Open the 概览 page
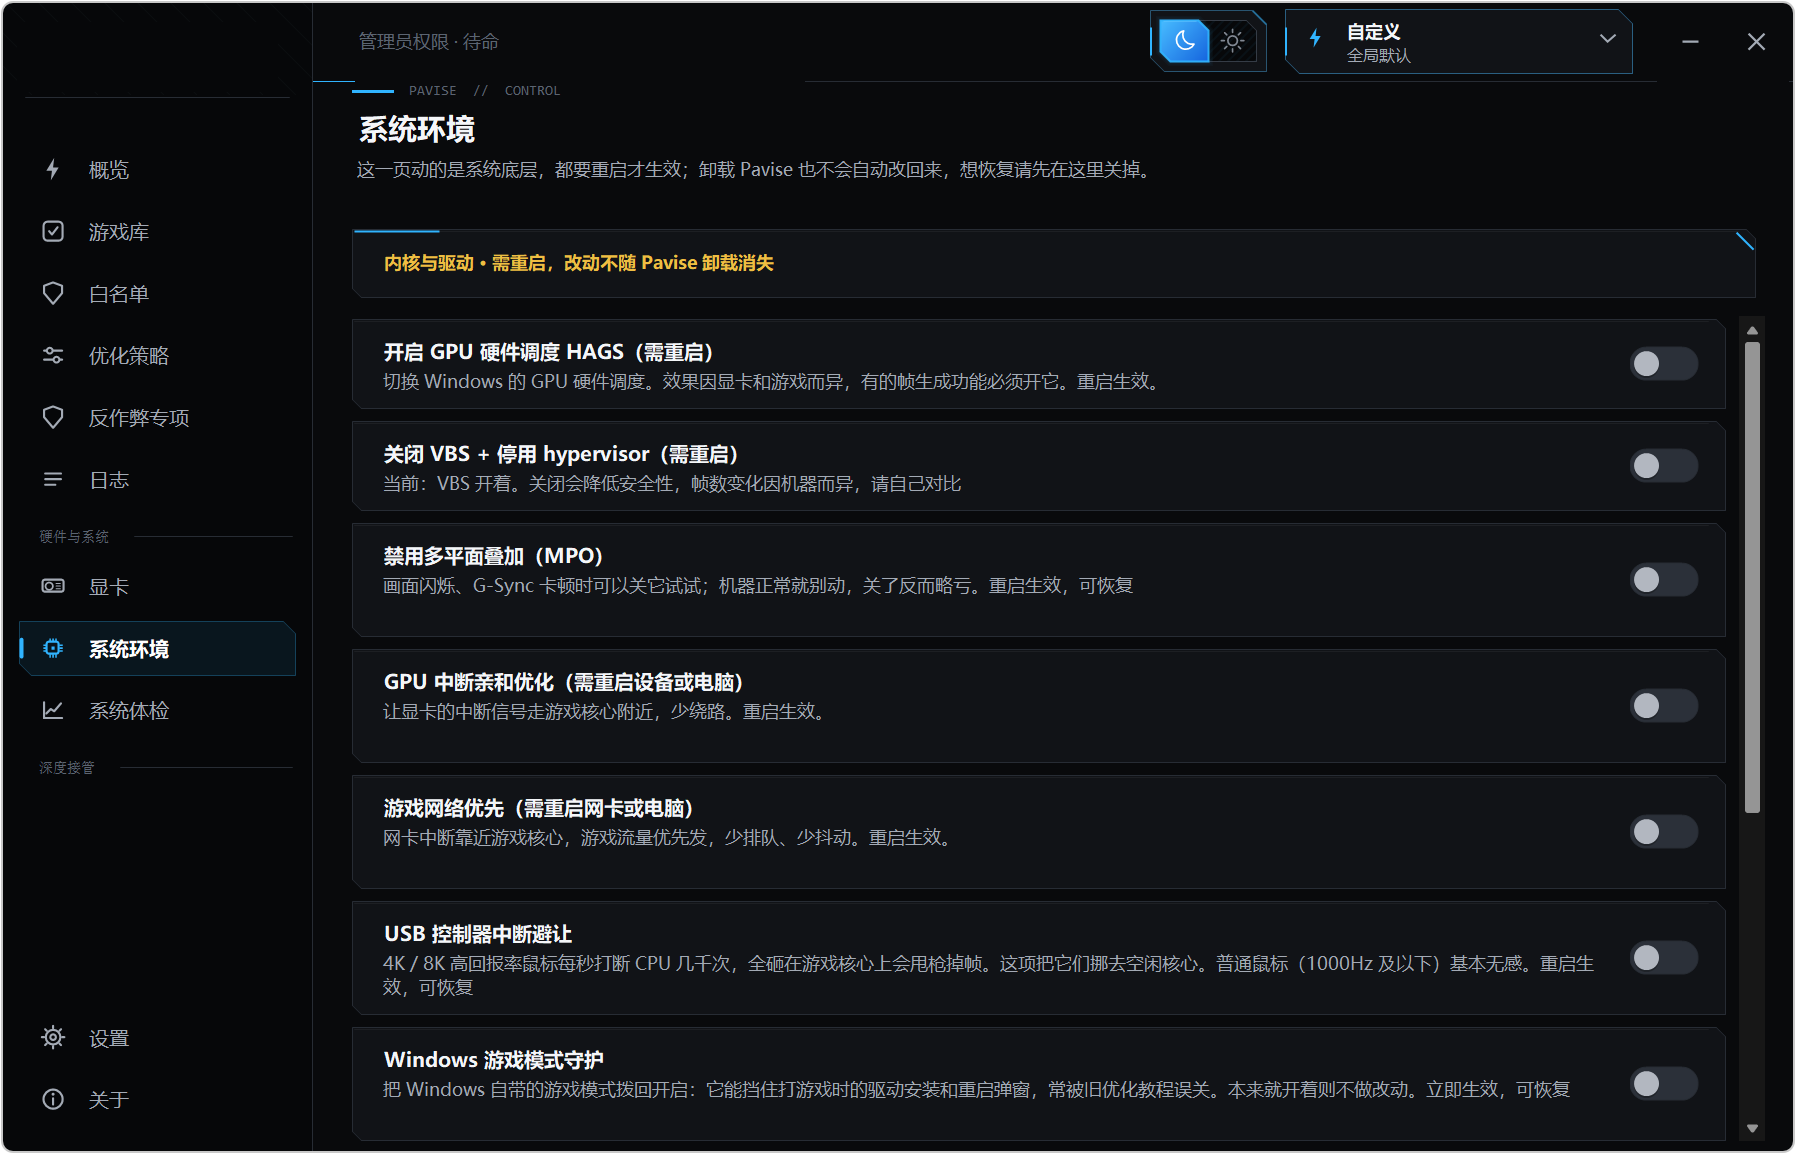Image resolution: width=1796 pixels, height=1154 pixels. click(158, 170)
